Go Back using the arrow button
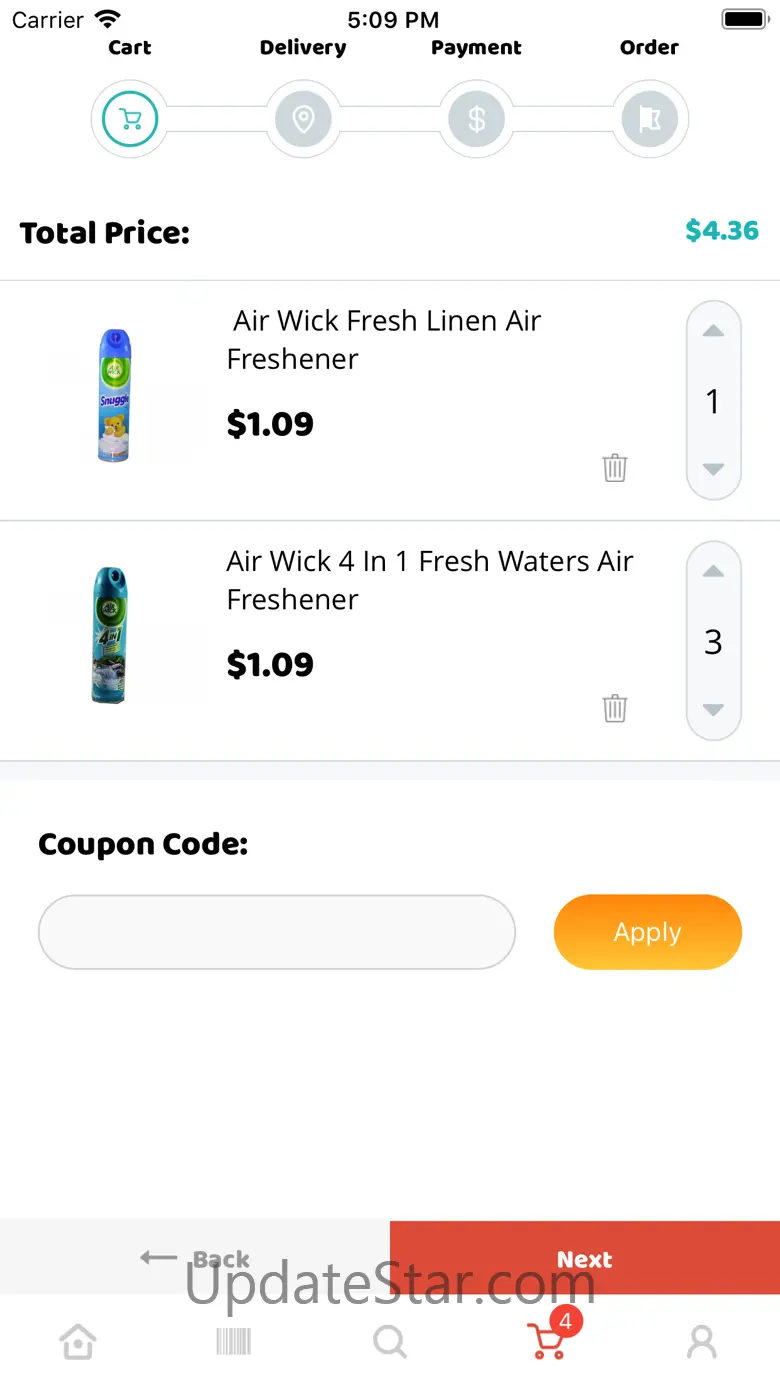 [195, 1258]
